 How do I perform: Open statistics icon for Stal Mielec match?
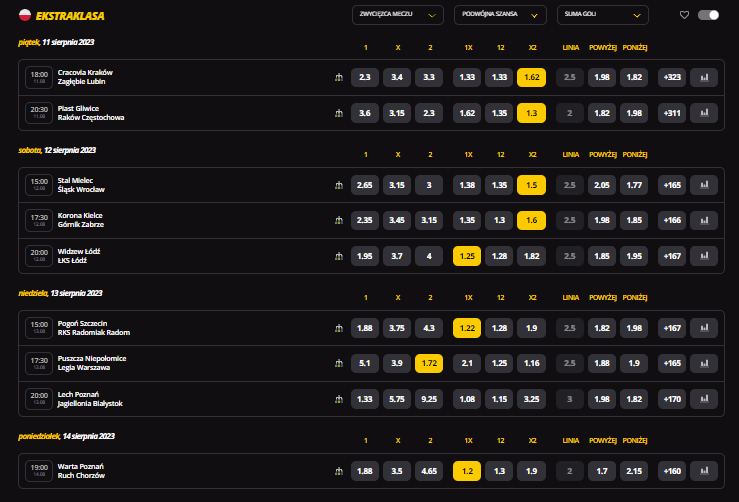click(704, 185)
